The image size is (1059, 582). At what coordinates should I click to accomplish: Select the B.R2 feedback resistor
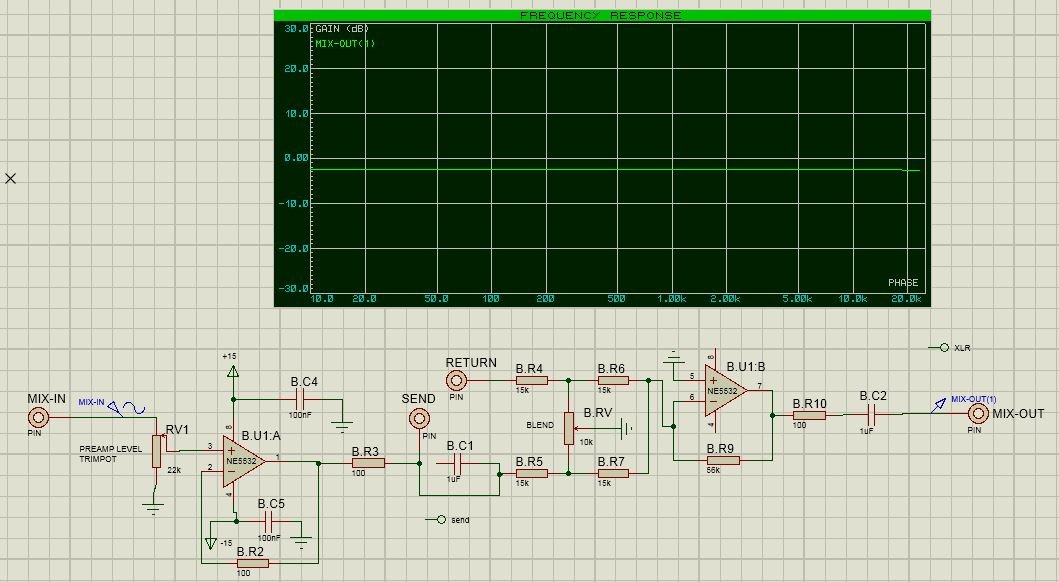tap(253, 563)
